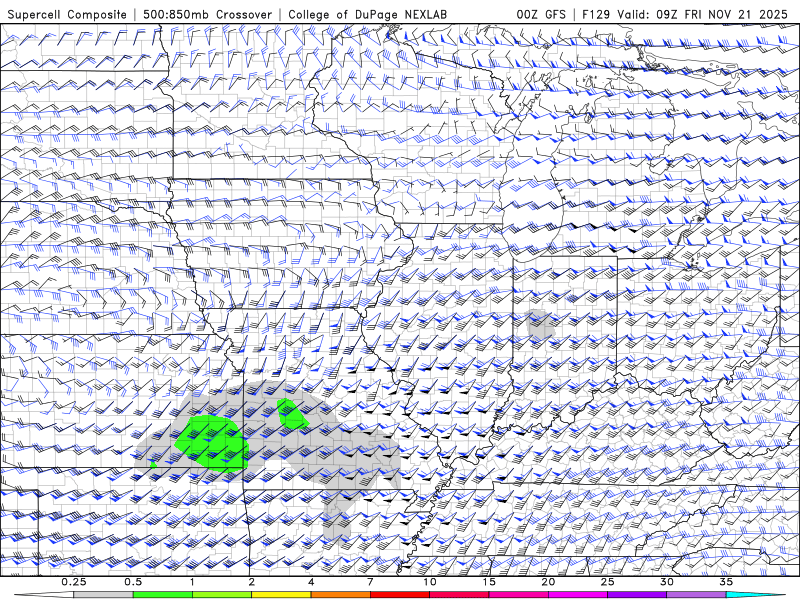Viewport: 800px width, 600px height.
Task: Click the tiny green patch beside the large green area
Action: (154, 464)
